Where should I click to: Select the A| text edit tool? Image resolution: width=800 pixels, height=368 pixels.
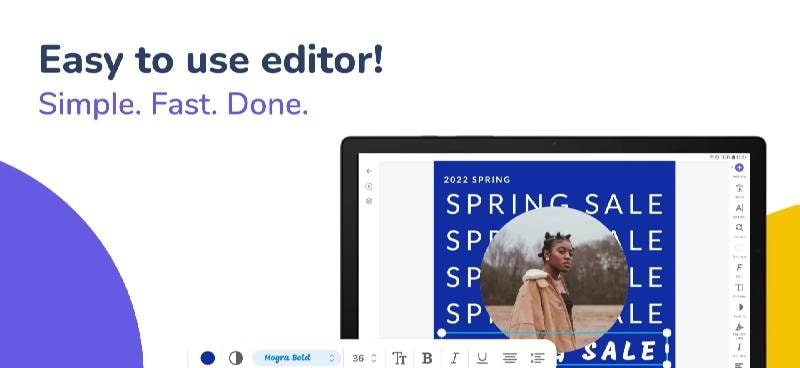click(x=739, y=208)
